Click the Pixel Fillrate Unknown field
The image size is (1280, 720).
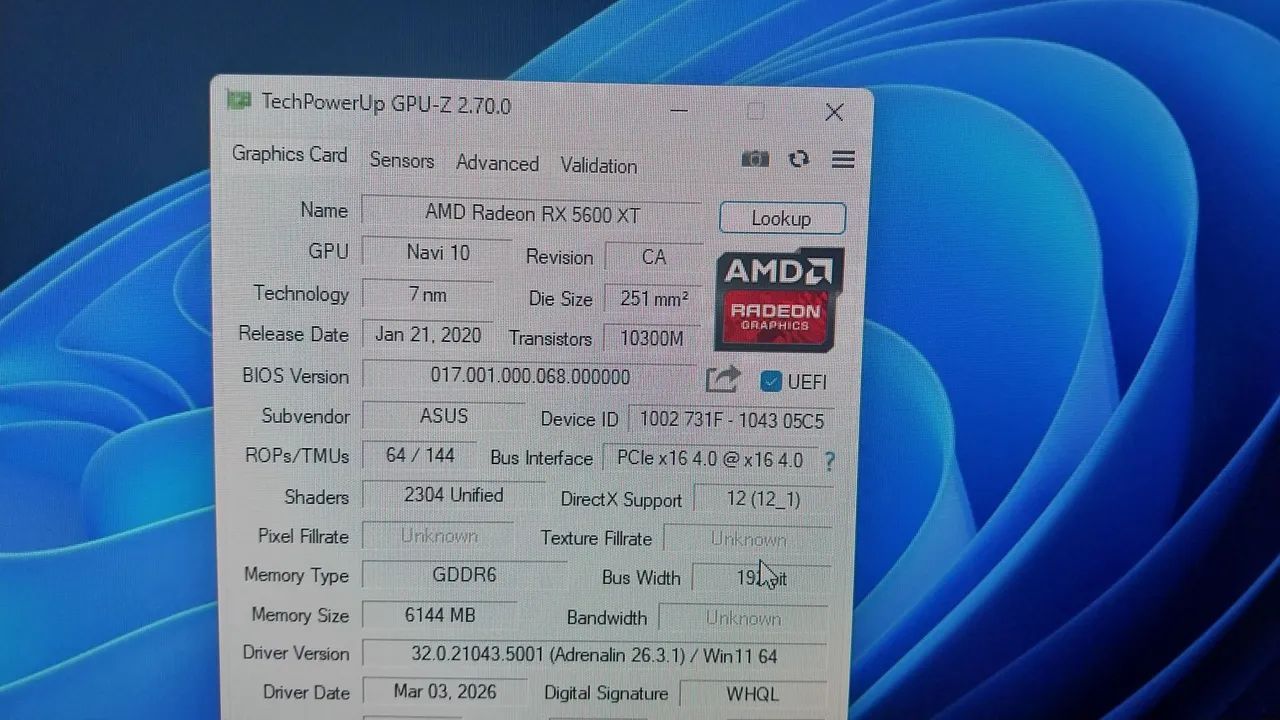[438, 536]
